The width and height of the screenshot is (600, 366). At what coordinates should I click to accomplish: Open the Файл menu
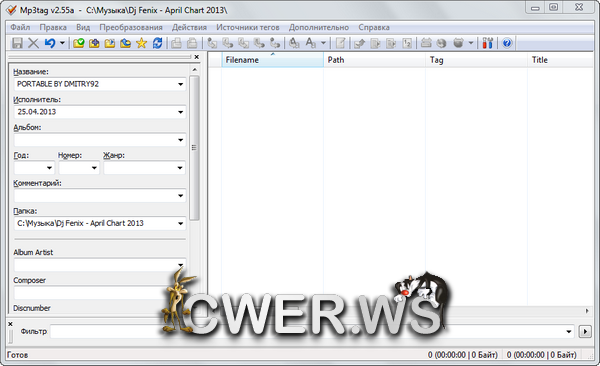20,27
